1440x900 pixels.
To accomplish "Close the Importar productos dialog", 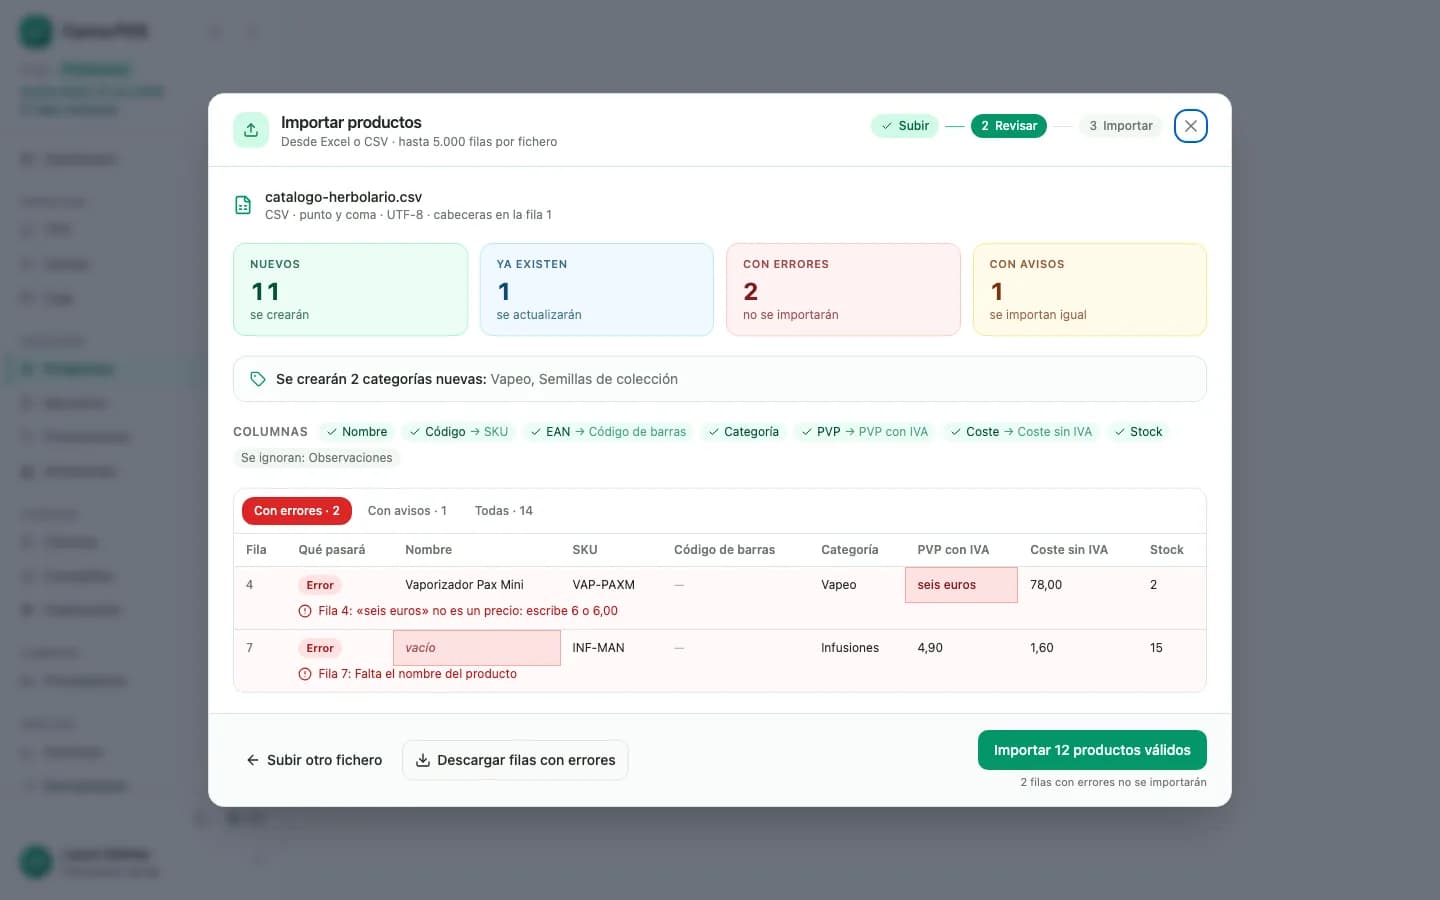I will 1190,126.
